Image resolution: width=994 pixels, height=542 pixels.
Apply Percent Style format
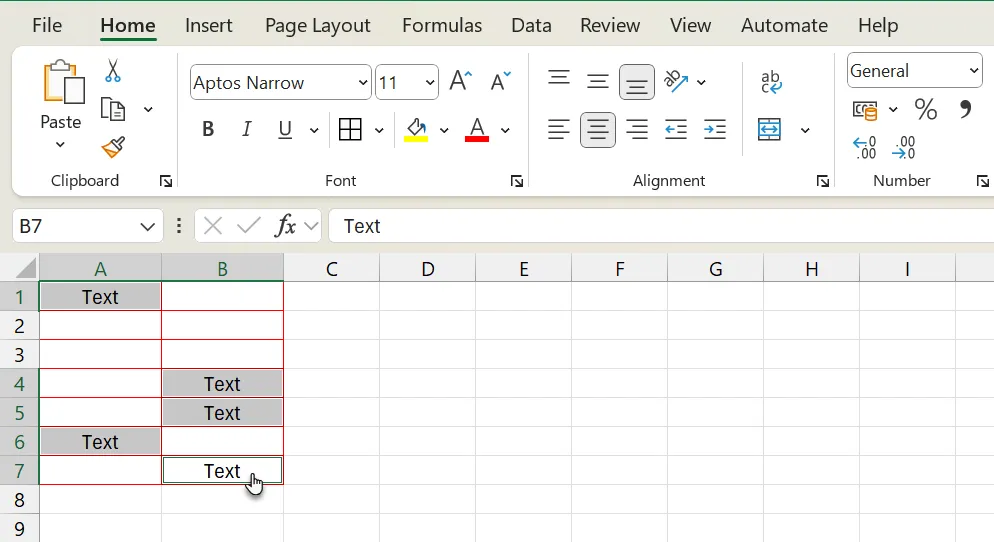(x=926, y=110)
